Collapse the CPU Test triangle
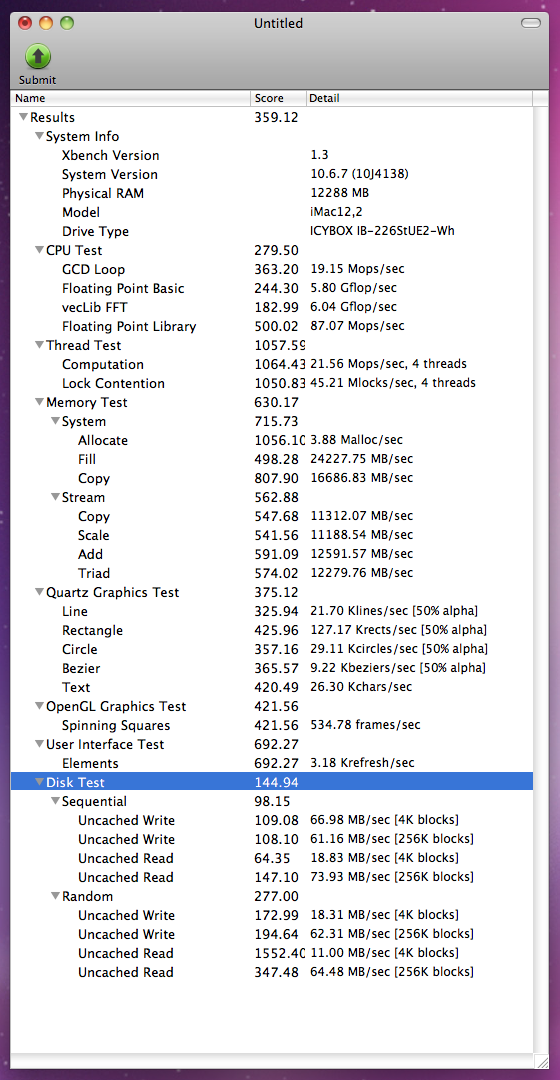 coord(39,250)
